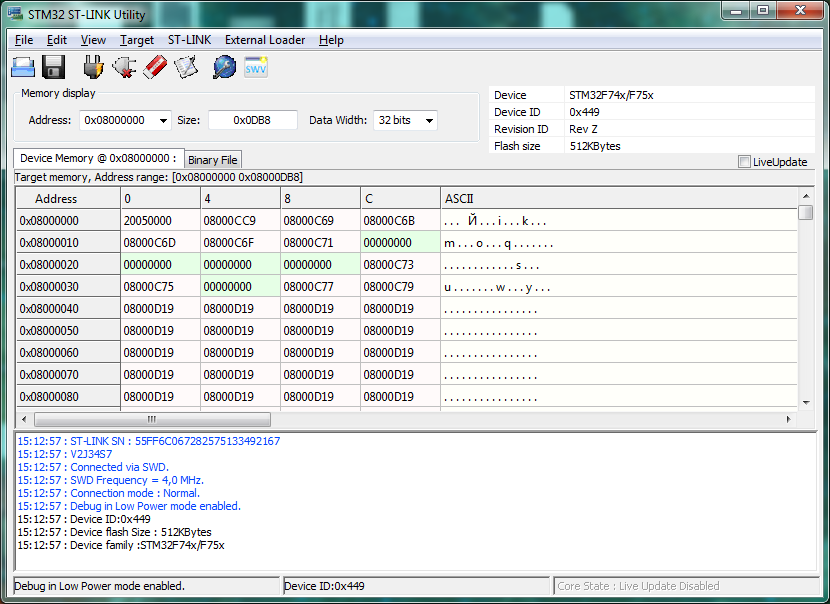Click the address row 0x08000020
830x604 pixels.
68,265
